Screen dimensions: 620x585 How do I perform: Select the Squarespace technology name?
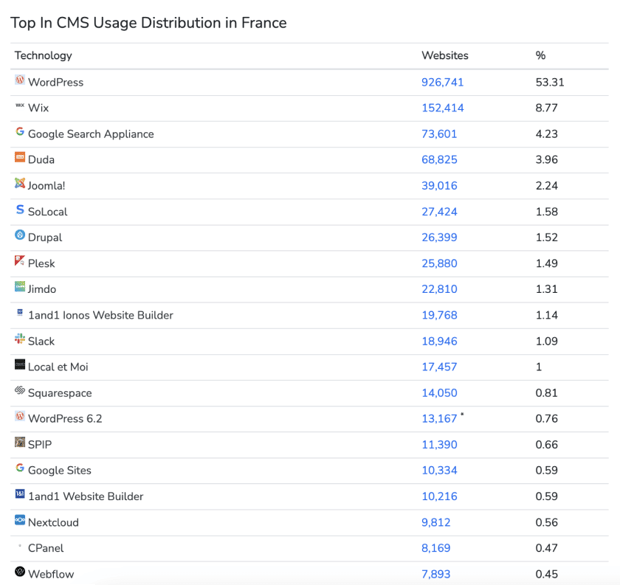[x=60, y=394]
